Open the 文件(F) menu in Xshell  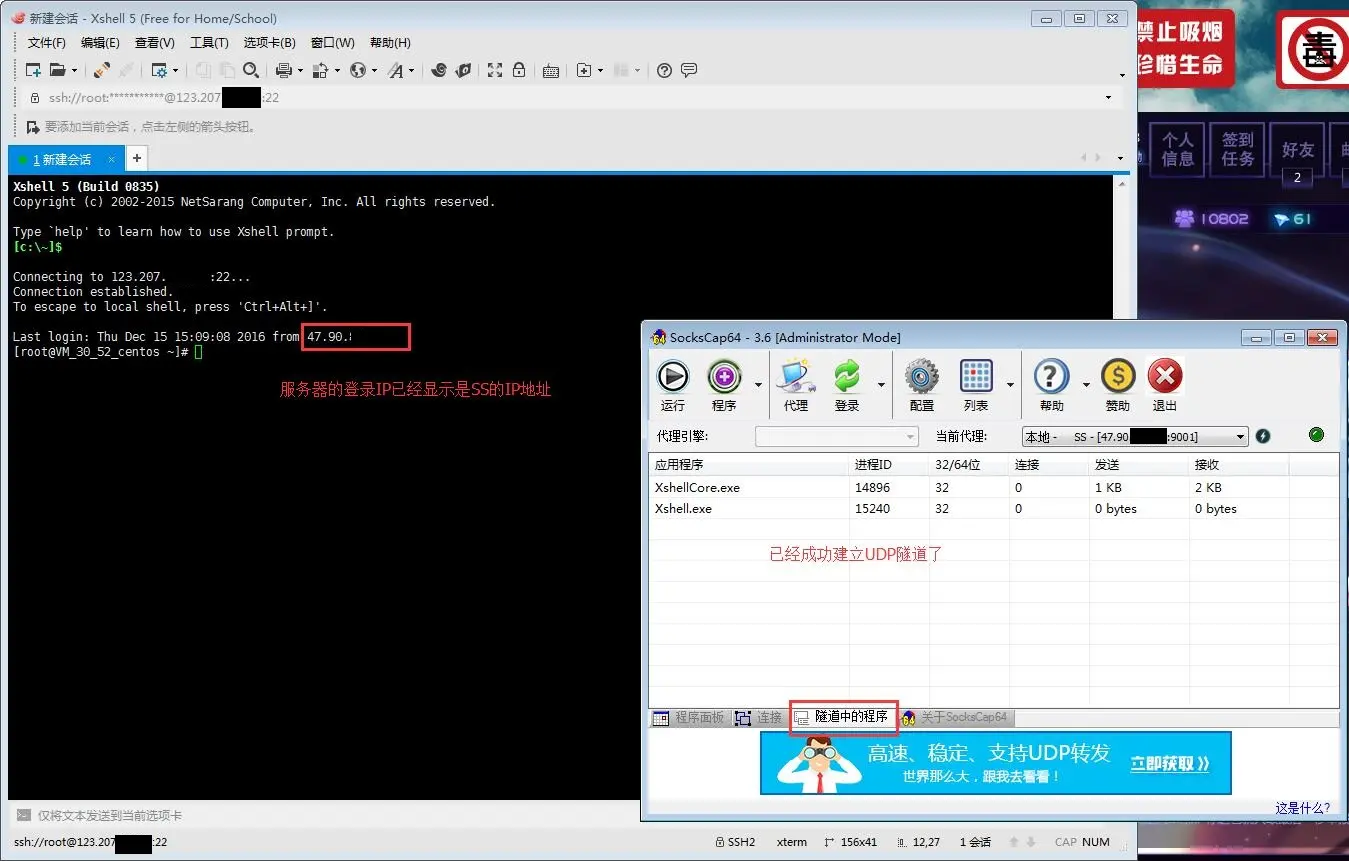coord(46,43)
